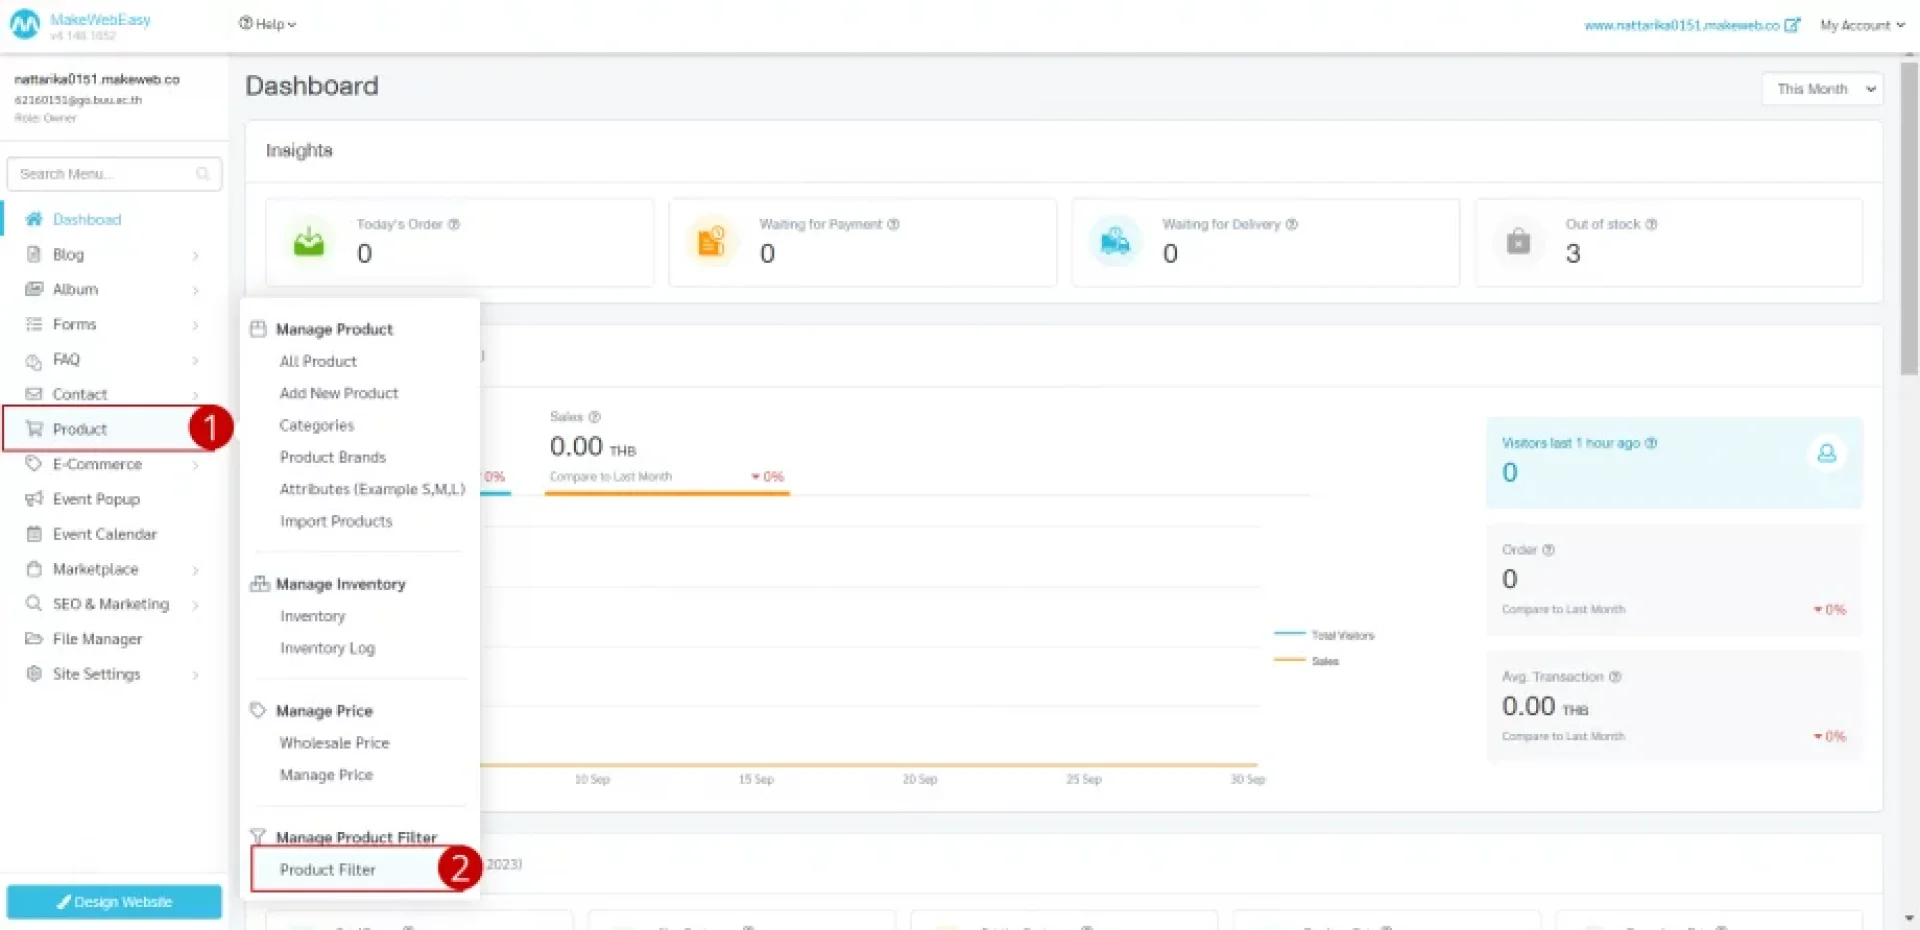Open the This Month period dropdown
The image size is (1920, 930).
pos(1822,89)
